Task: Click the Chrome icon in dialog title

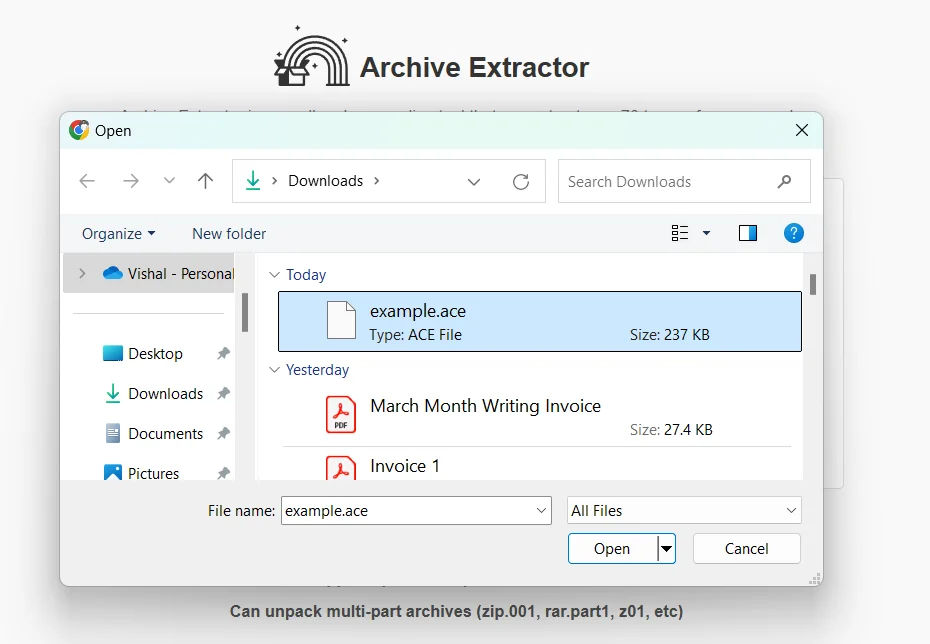Action: click(79, 130)
